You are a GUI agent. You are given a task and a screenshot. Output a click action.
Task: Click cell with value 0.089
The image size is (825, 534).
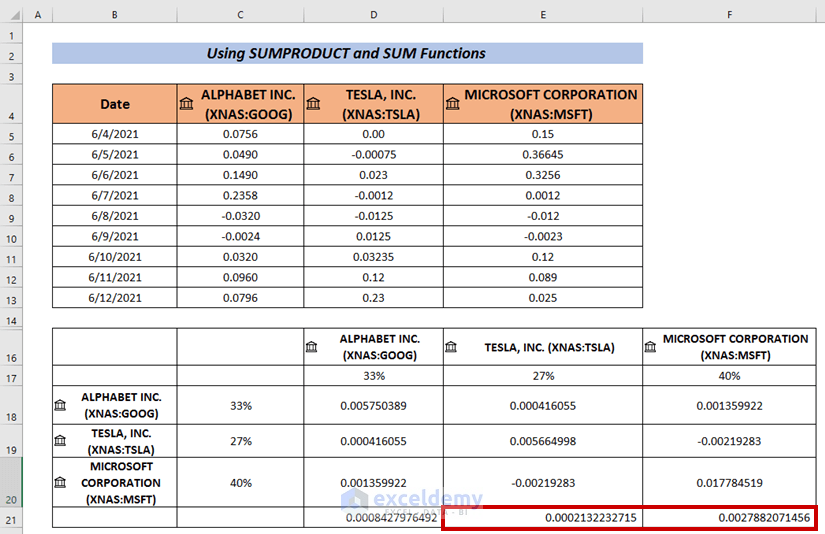pos(543,278)
